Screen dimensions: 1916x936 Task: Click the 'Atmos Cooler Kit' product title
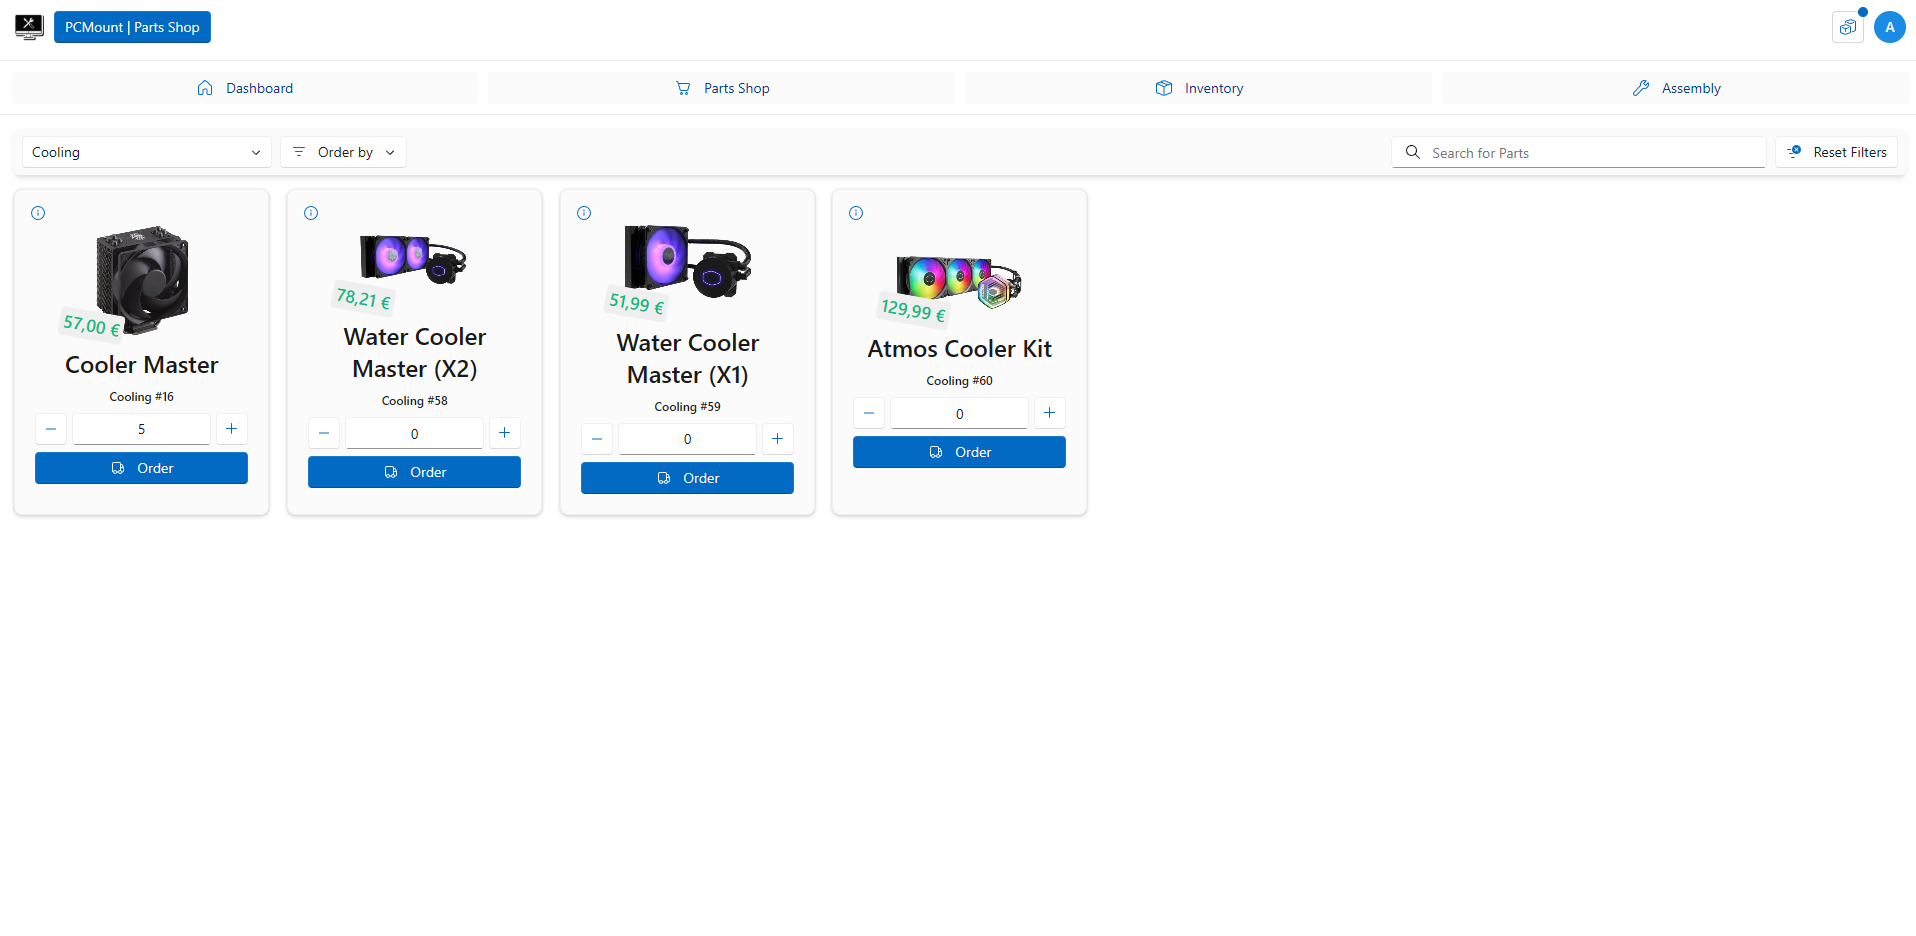point(959,349)
